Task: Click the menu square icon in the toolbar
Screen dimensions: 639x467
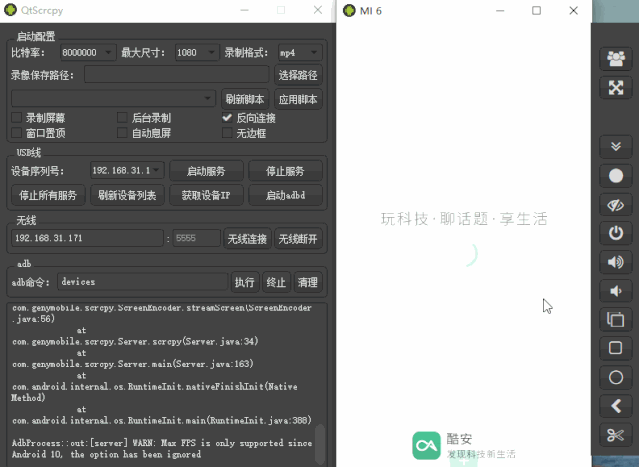Action: pos(616,348)
